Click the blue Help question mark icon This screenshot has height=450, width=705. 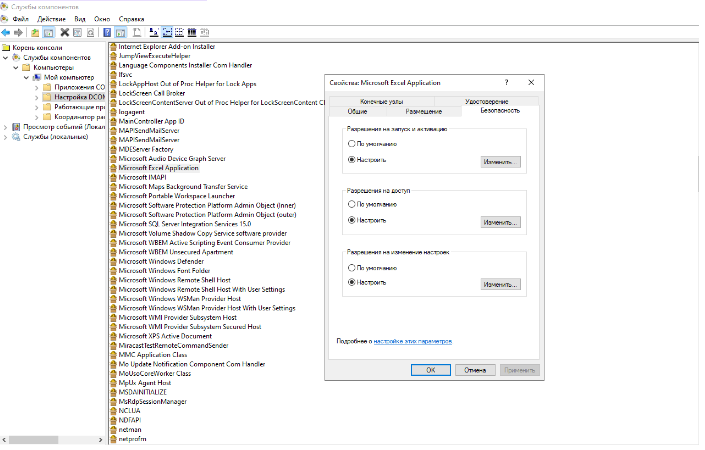(x=107, y=32)
